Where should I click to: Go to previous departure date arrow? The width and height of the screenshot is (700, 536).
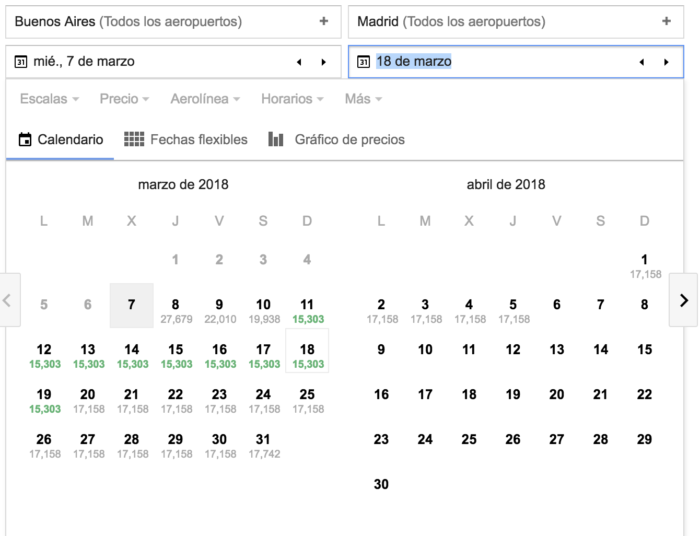[299, 62]
